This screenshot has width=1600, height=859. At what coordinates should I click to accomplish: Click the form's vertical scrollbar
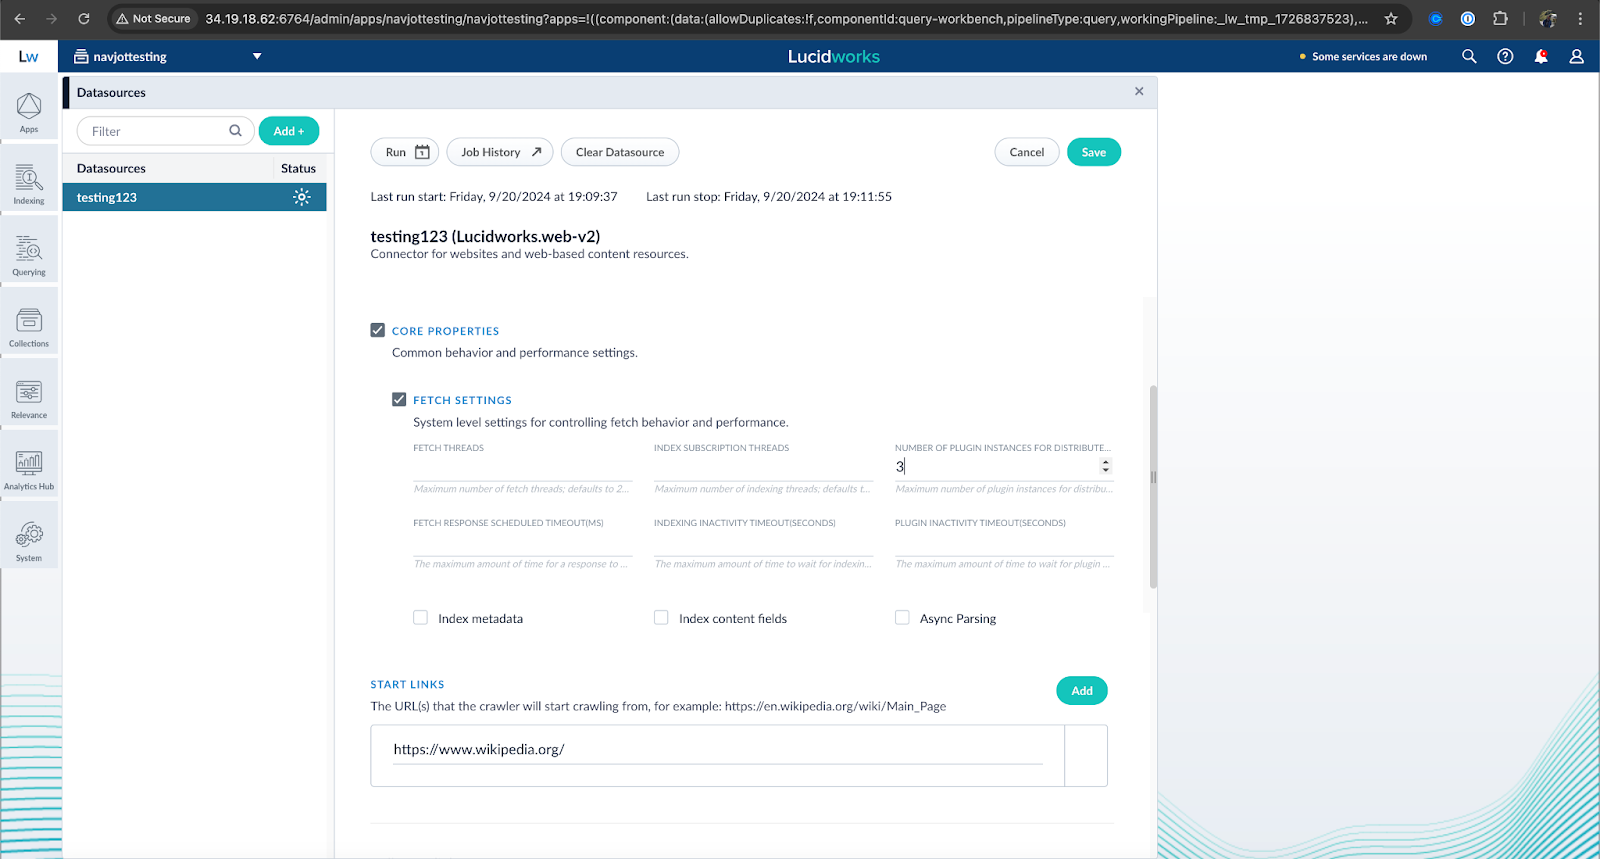1153,487
